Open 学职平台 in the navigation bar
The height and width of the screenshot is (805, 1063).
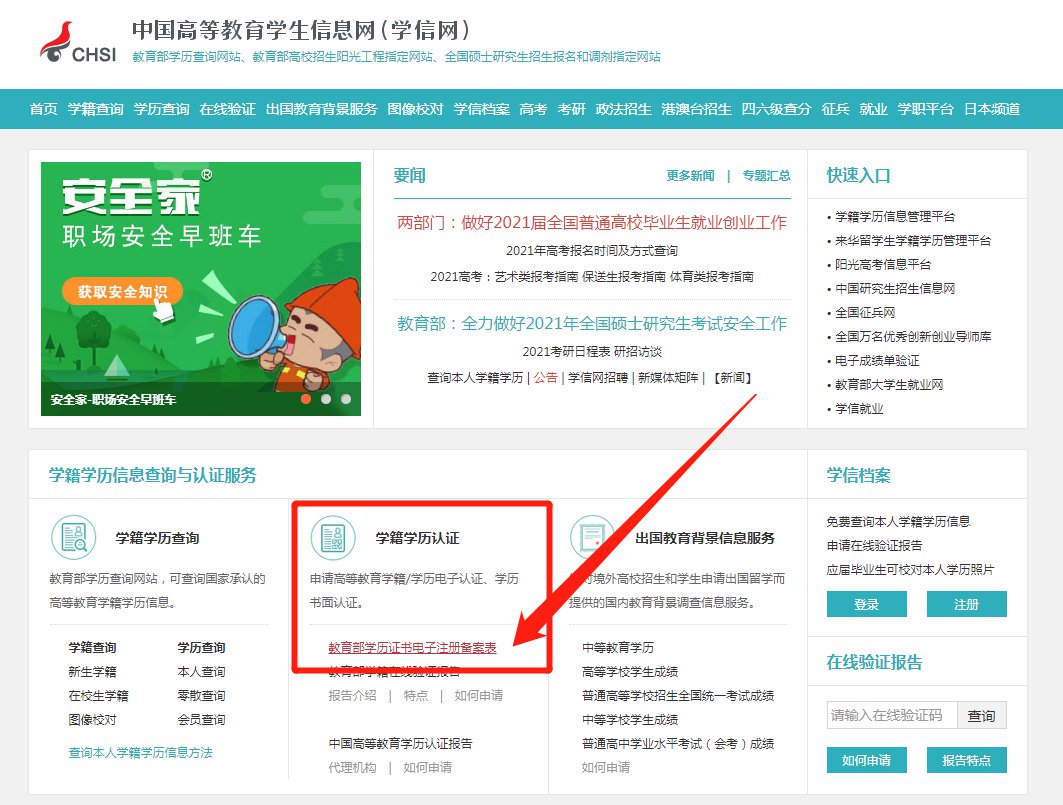point(925,109)
